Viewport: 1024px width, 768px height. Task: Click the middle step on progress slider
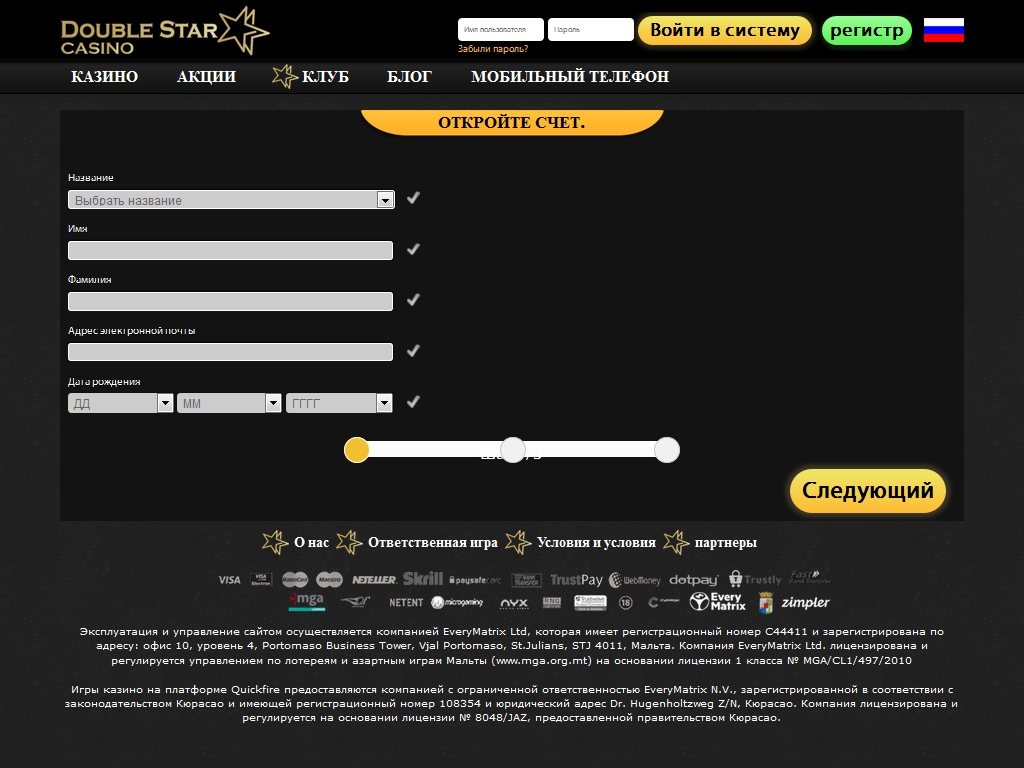coord(512,450)
